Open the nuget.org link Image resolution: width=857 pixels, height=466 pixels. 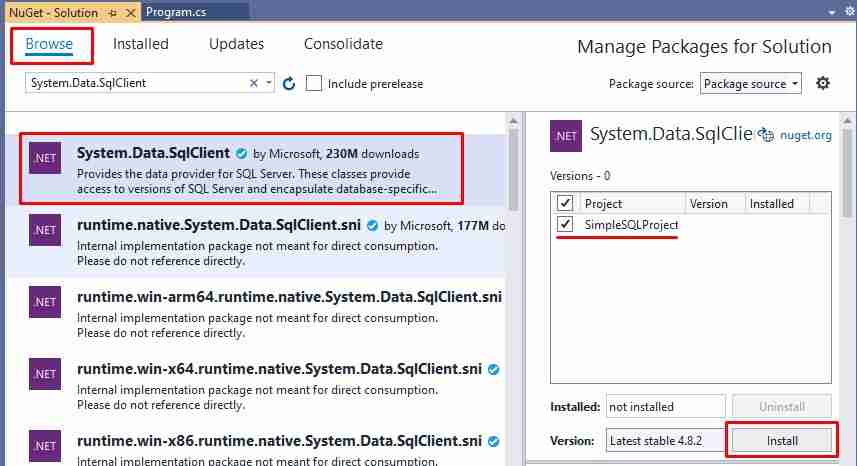pyautogui.click(x=806, y=135)
